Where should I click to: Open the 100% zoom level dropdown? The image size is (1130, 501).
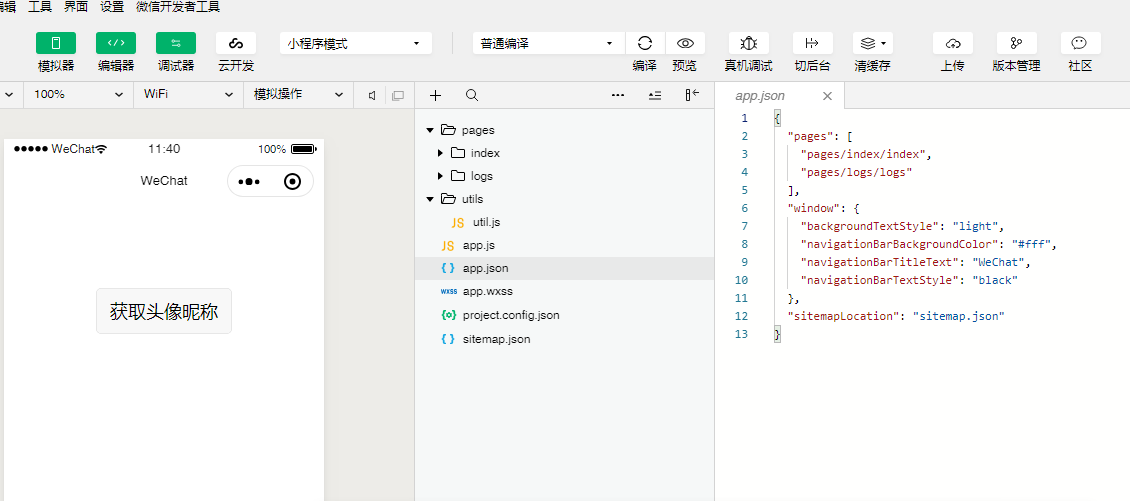pyautogui.click(x=79, y=94)
